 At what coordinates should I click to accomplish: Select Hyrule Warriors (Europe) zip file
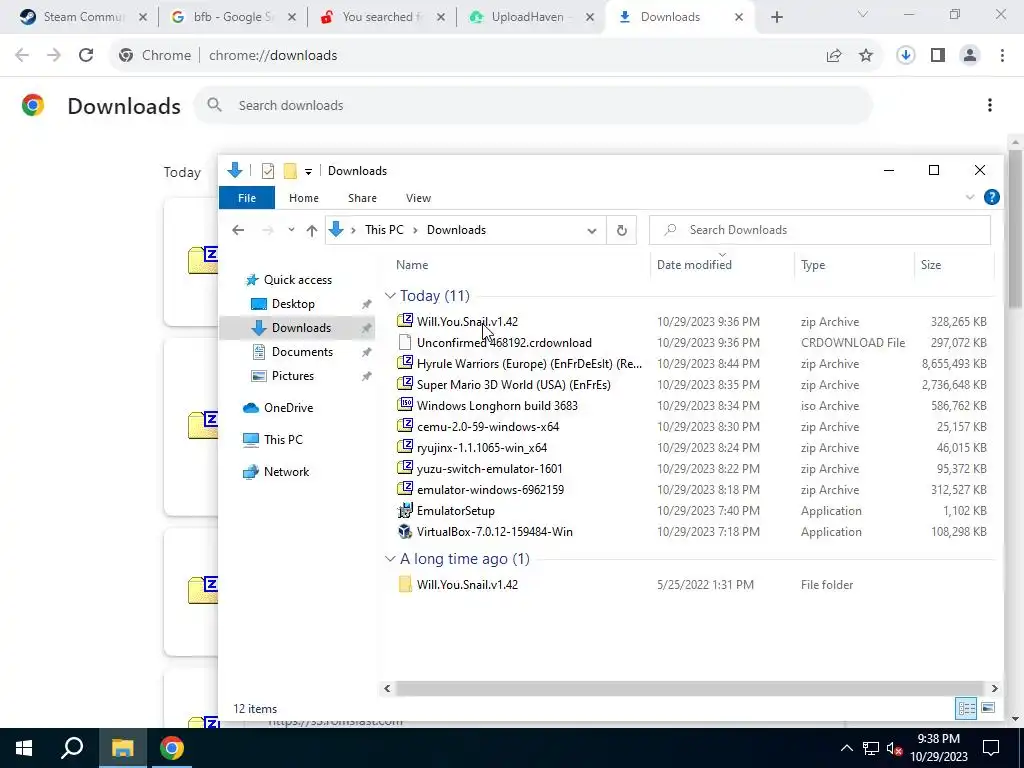tap(530, 364)
